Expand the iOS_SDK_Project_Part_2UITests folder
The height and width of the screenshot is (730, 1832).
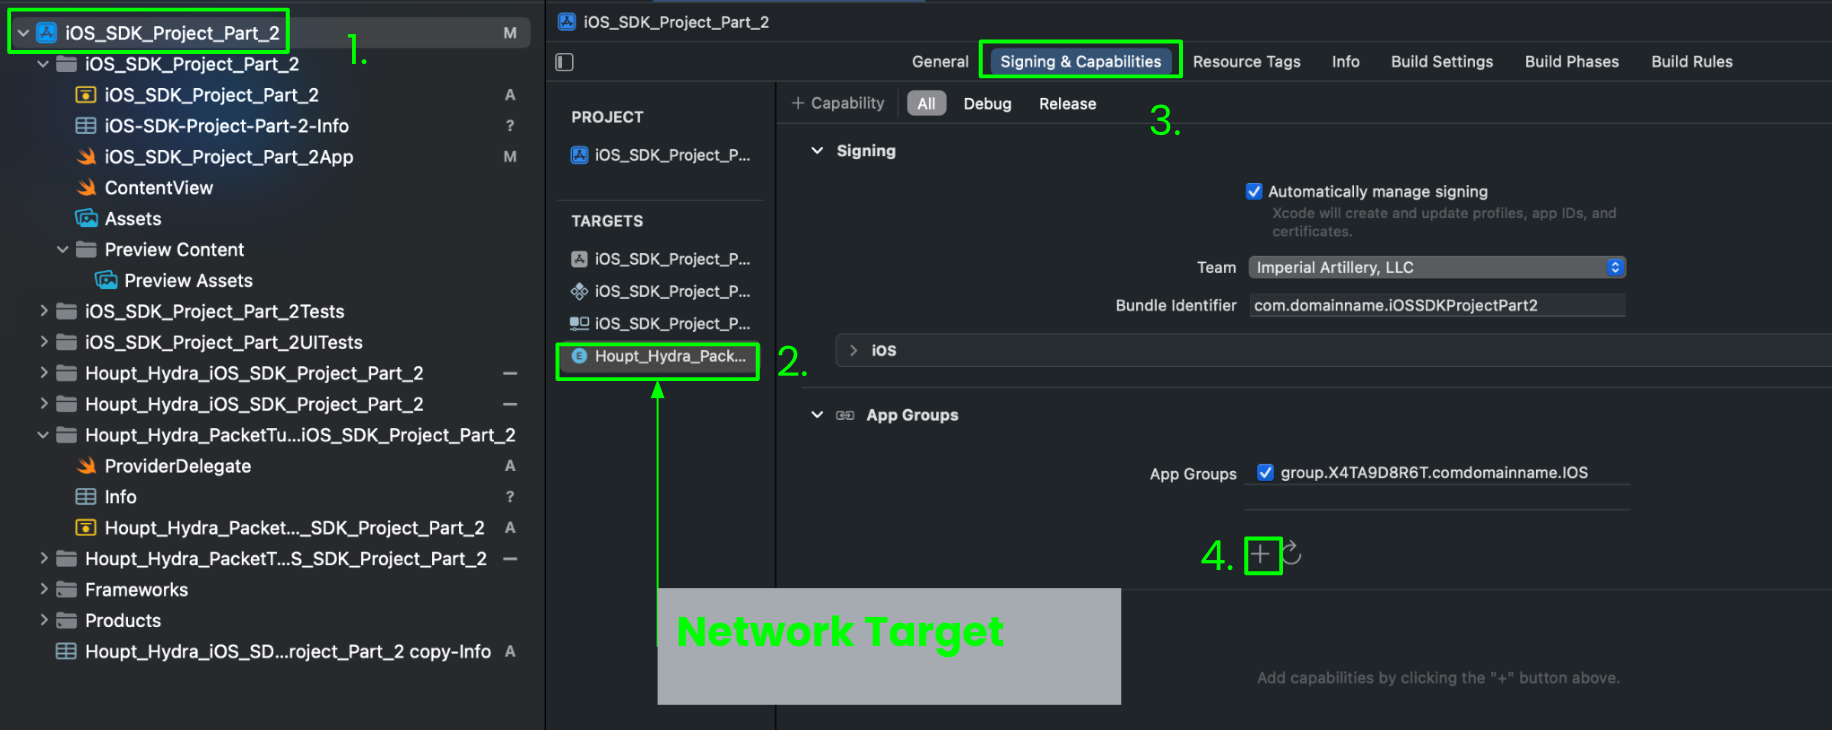tap(43, 343)
